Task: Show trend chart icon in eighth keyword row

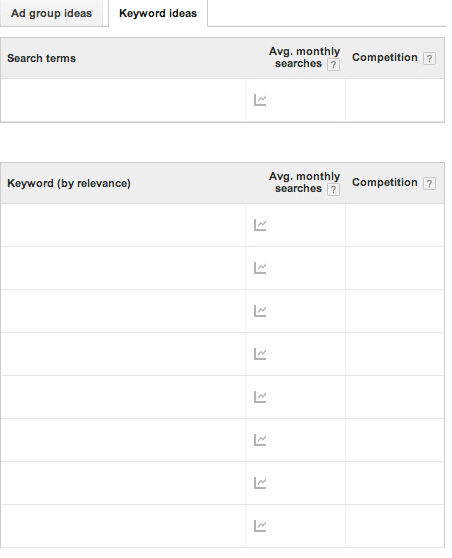Action: tap(260, 526)
